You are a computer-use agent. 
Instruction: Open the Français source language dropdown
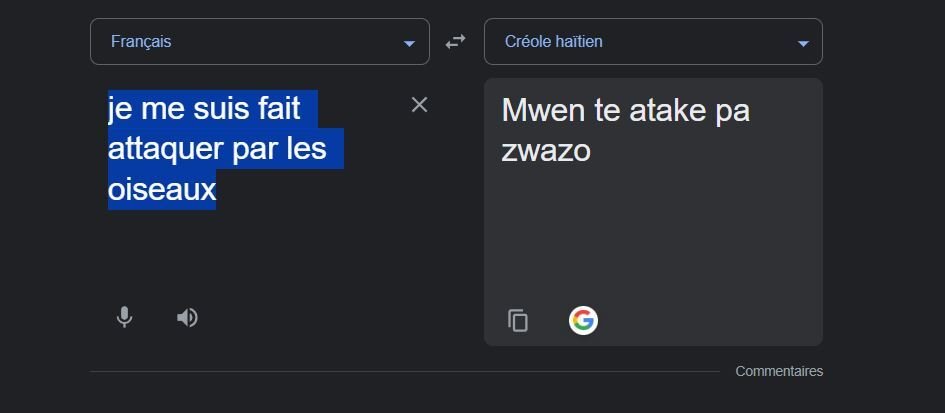point(260,42)
